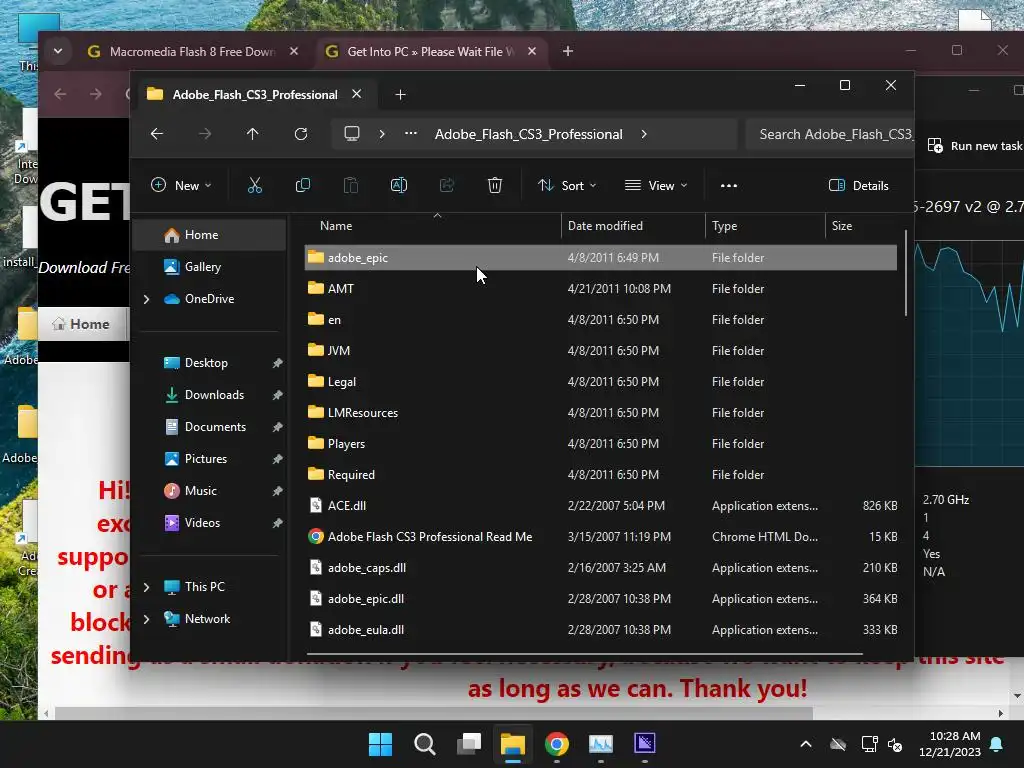This screenshot has height=768, width=1024.
Task: Click the Share icon in toolbar
Action: tap(447, 185)
